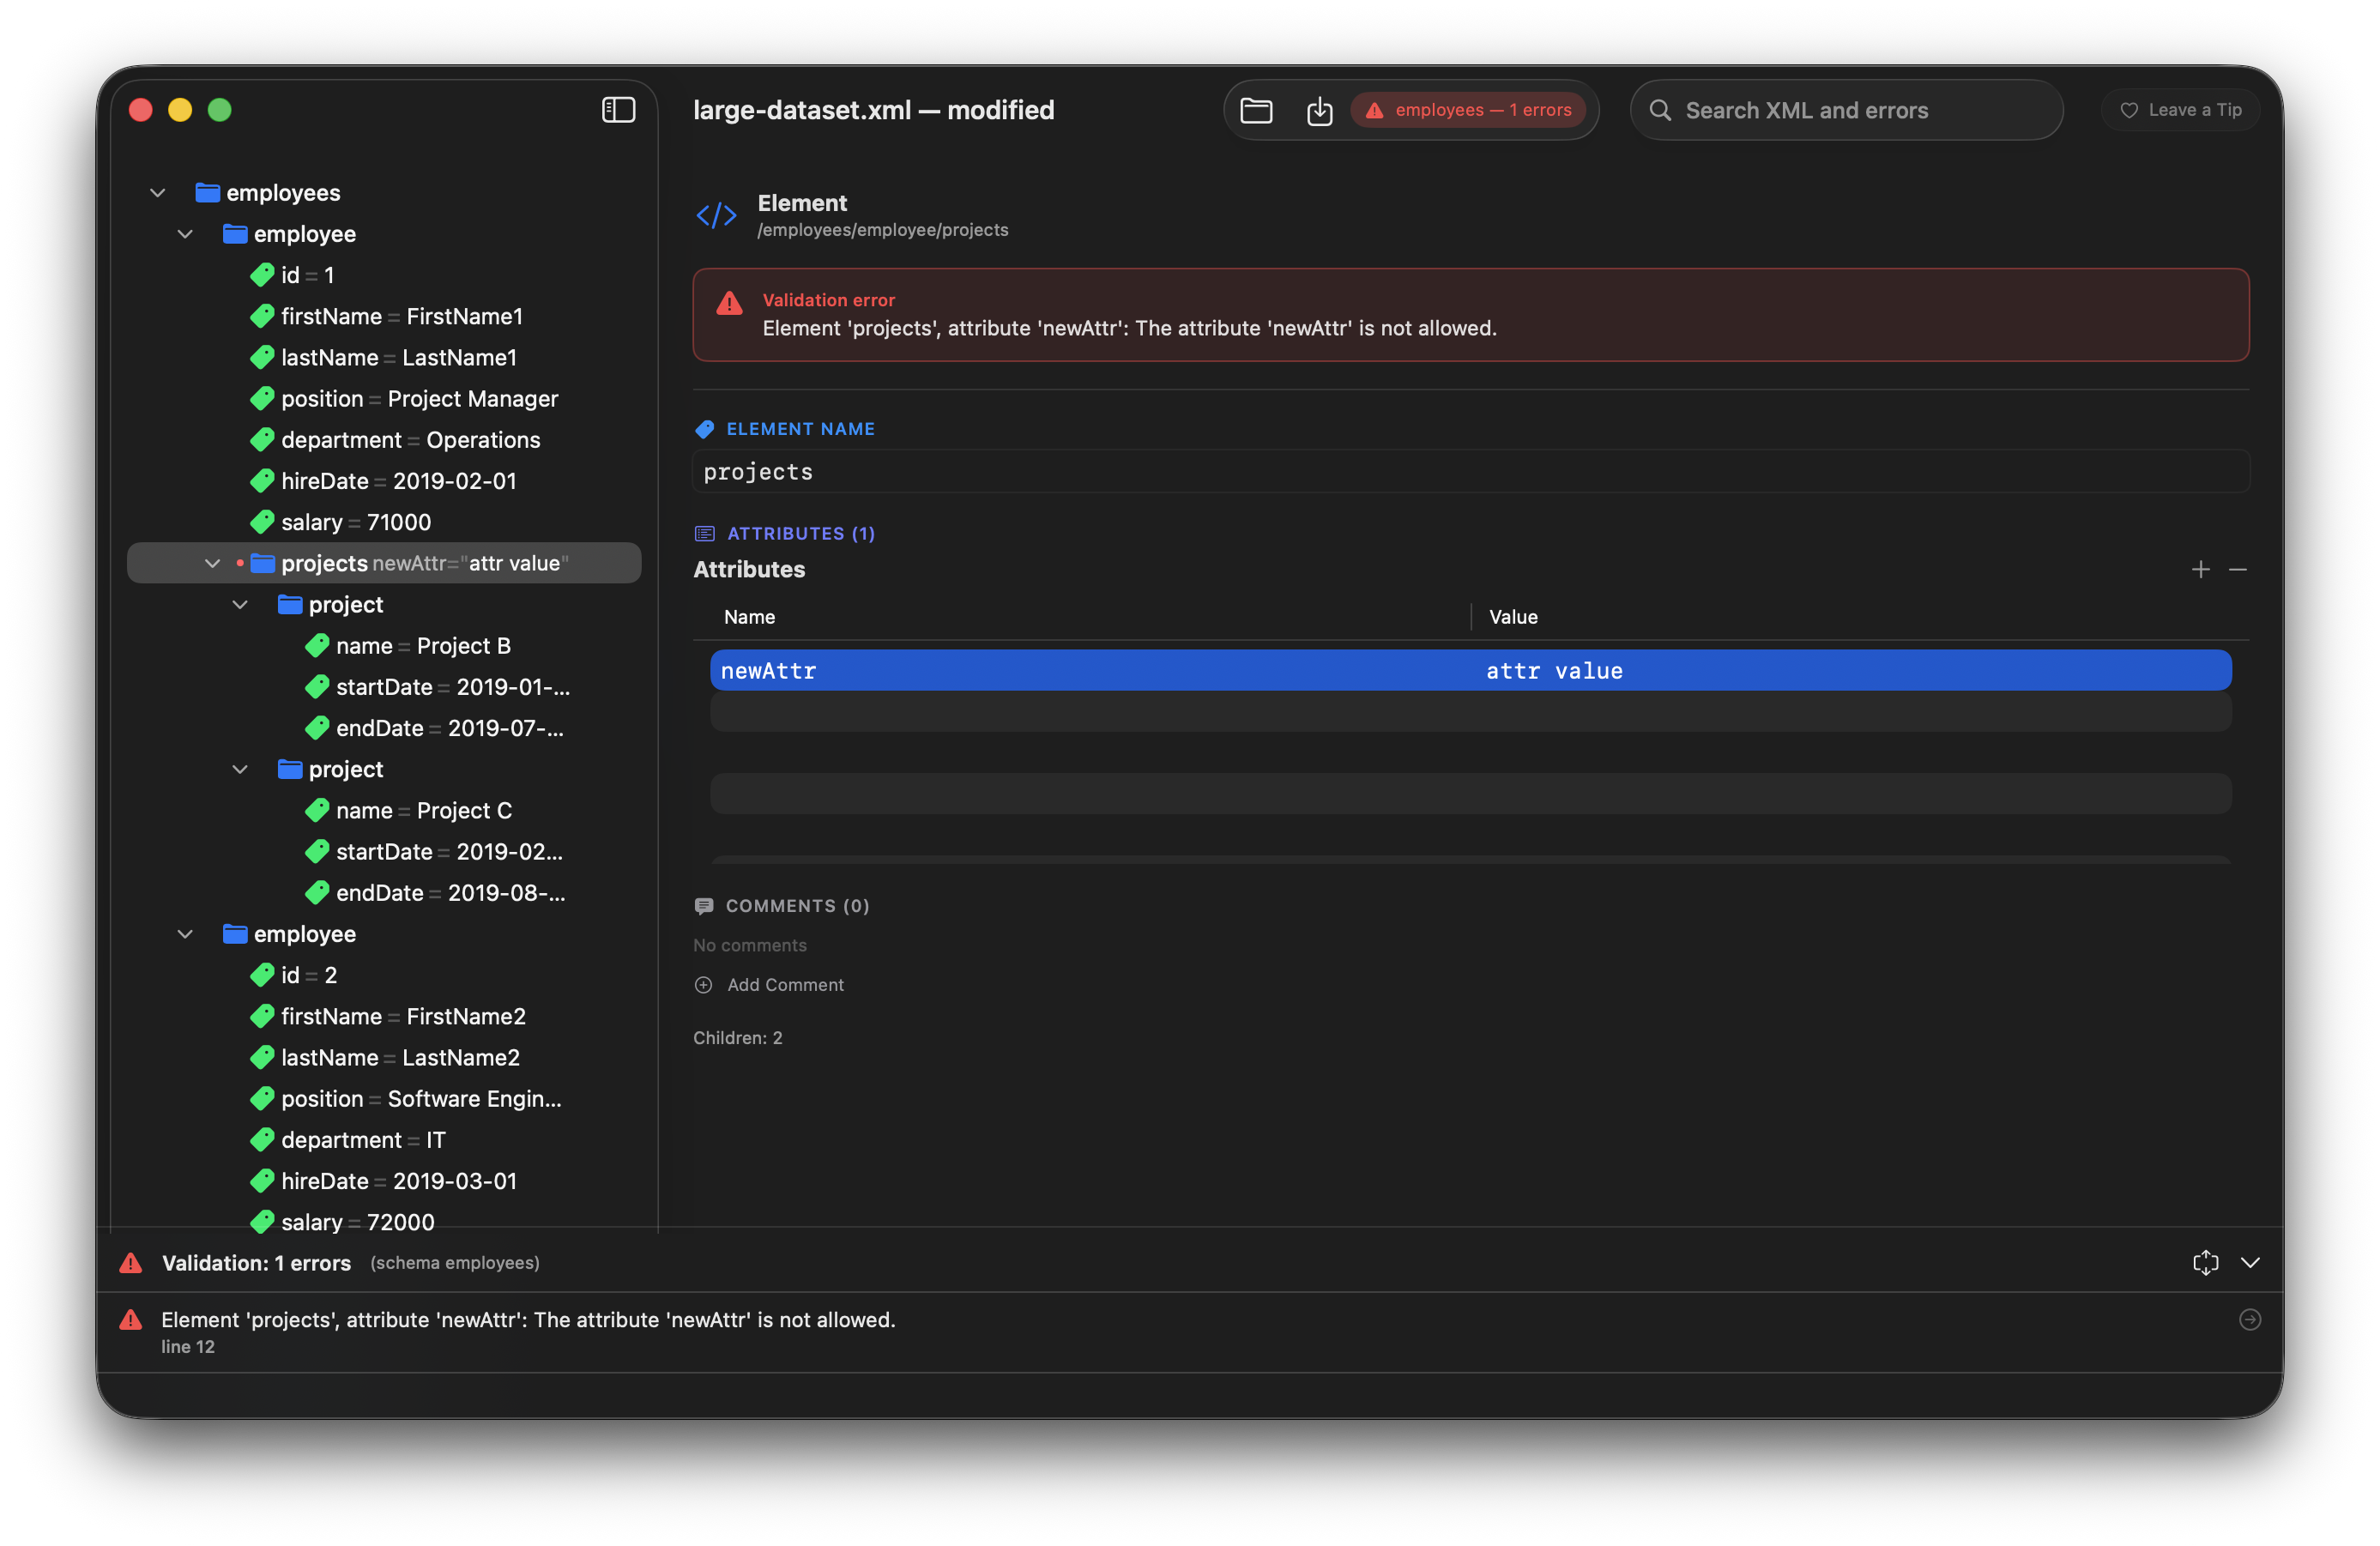The image size is (2380, 1546).
Task: Open the 'employees — 1 errors' badge
Action: pyautogui.click(x=1467, y=110)
